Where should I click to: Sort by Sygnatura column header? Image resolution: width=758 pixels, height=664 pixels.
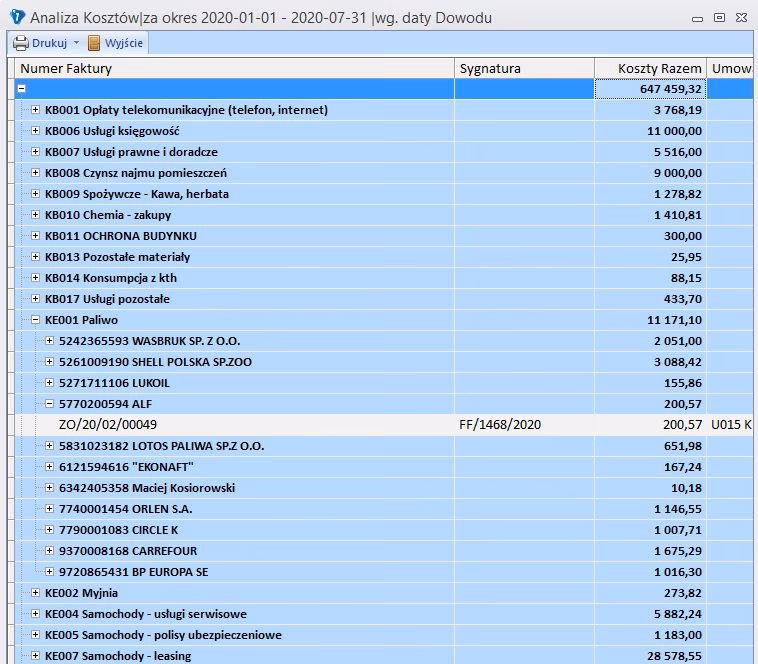point(525,69)
